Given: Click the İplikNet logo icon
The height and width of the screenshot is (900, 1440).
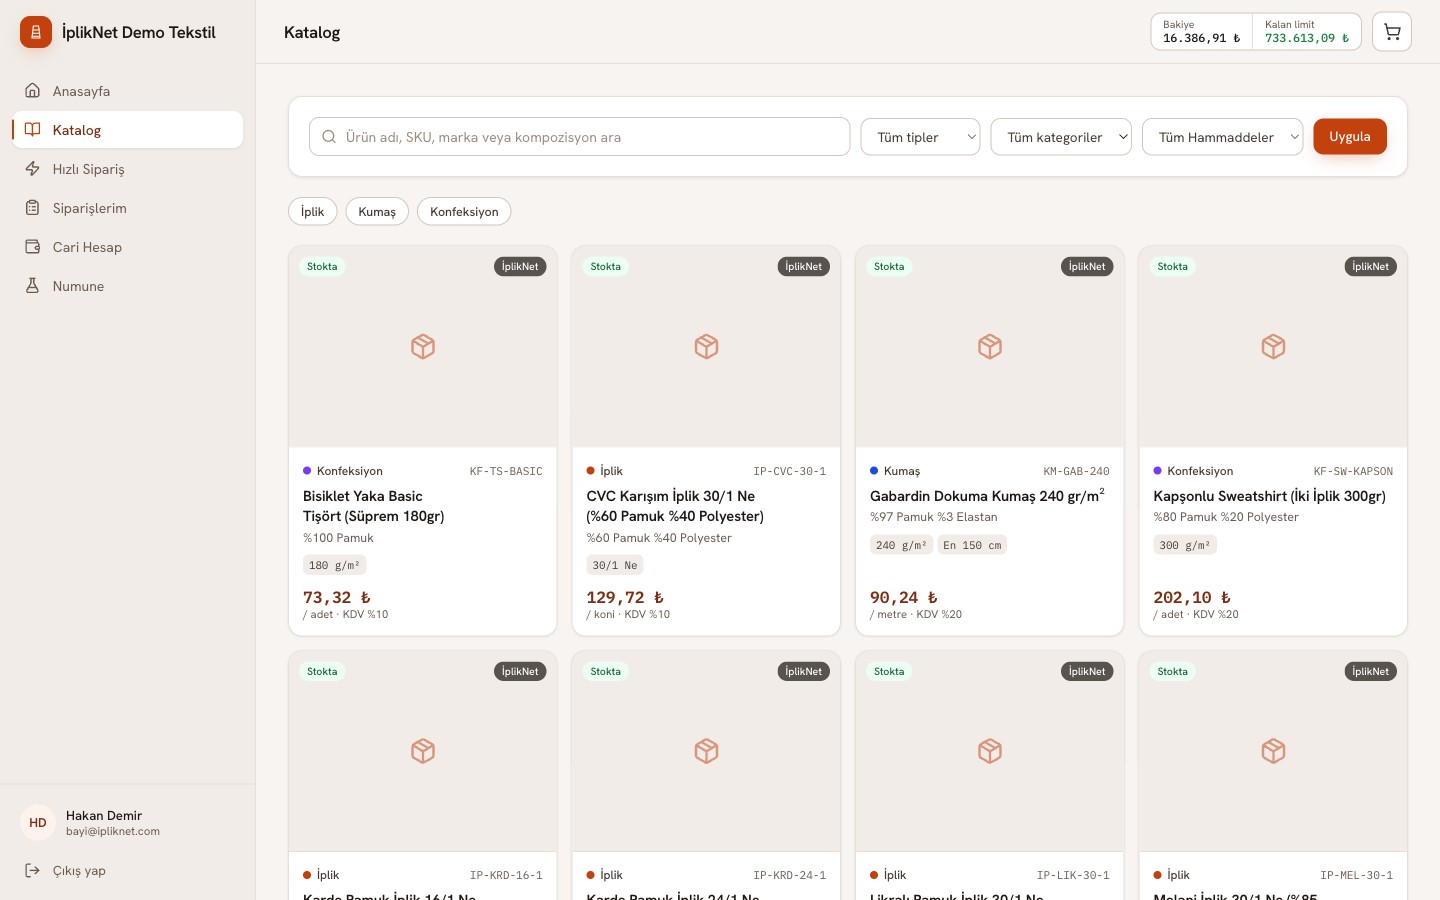Looking at the screenshot, I should 36,32.
